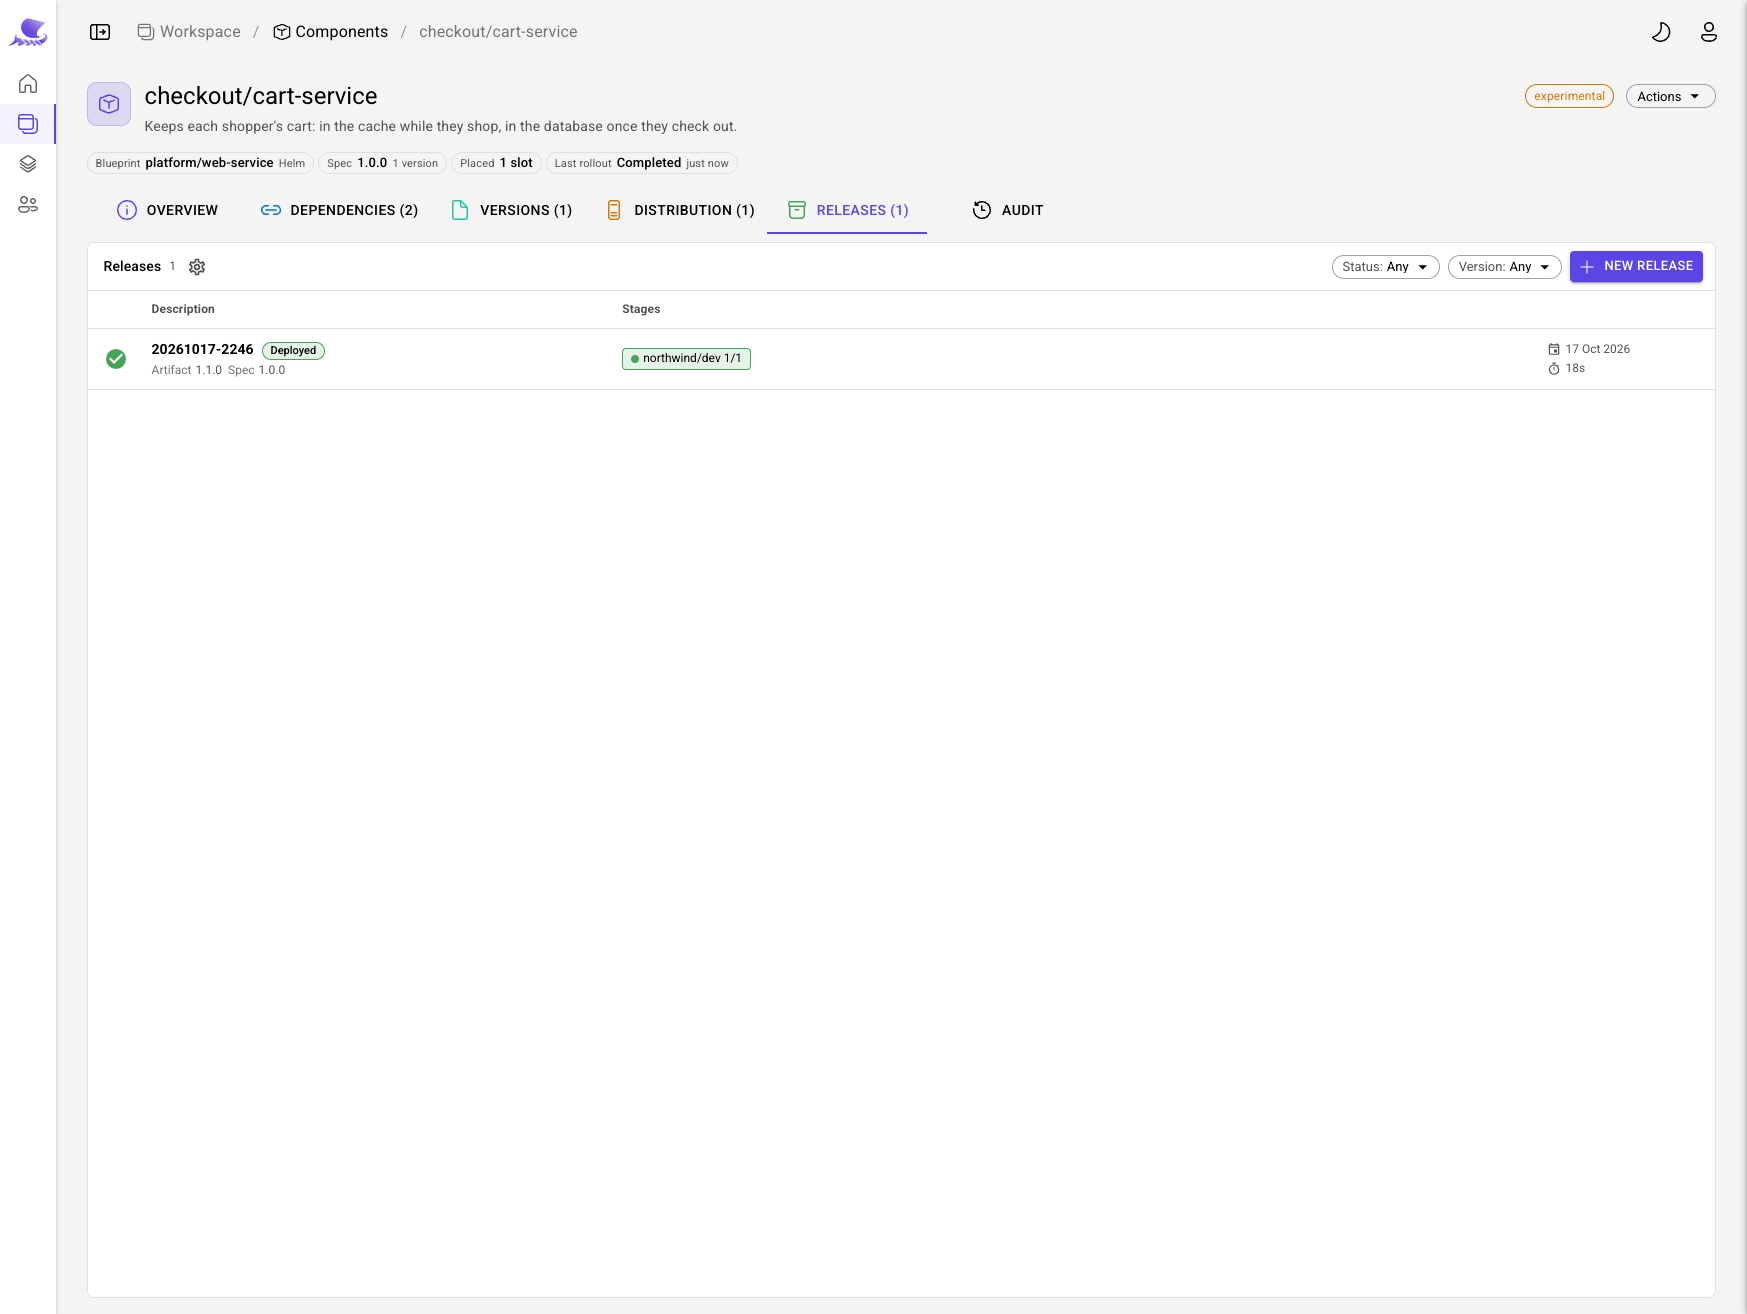Click the checkout/cart-service breadcrumb text
1747x1314 pixels.
point(498,32)
